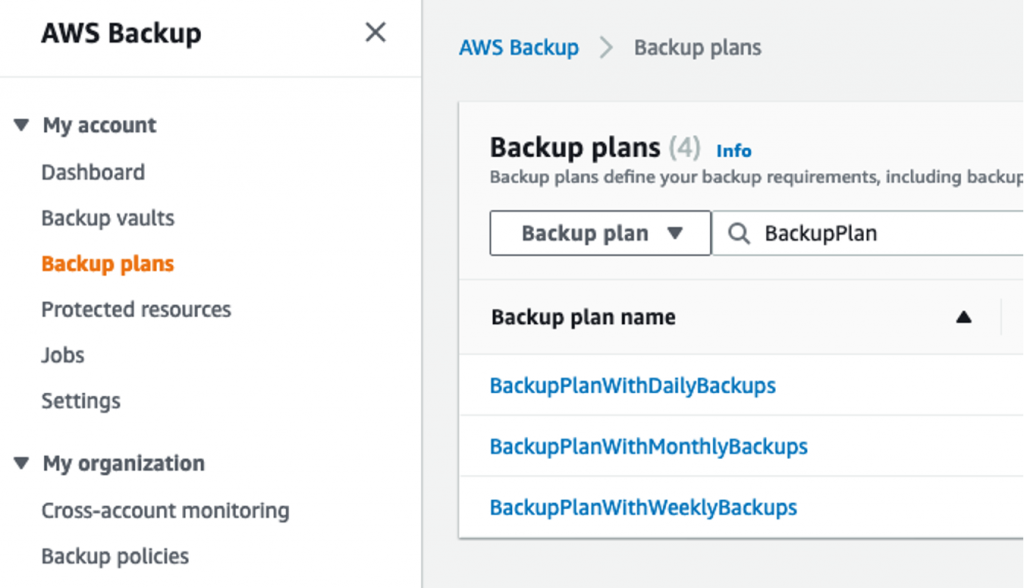Close the AWS Backup sidebar panel

coord(375,33)
